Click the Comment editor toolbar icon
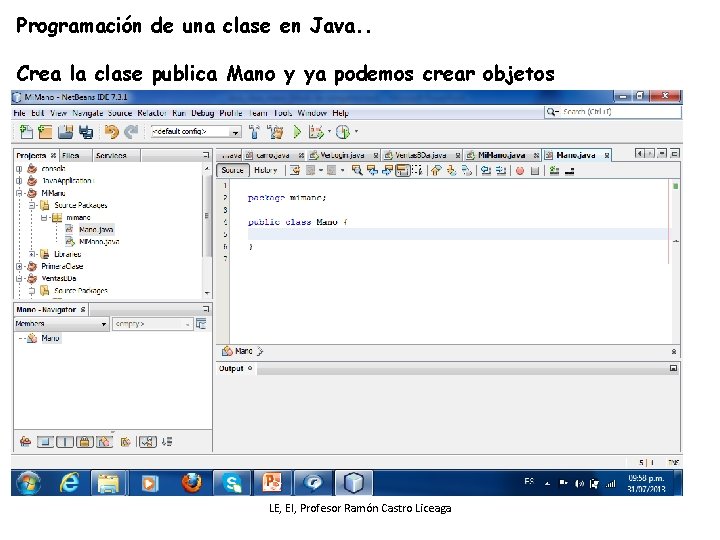 (x=554, y=171)
